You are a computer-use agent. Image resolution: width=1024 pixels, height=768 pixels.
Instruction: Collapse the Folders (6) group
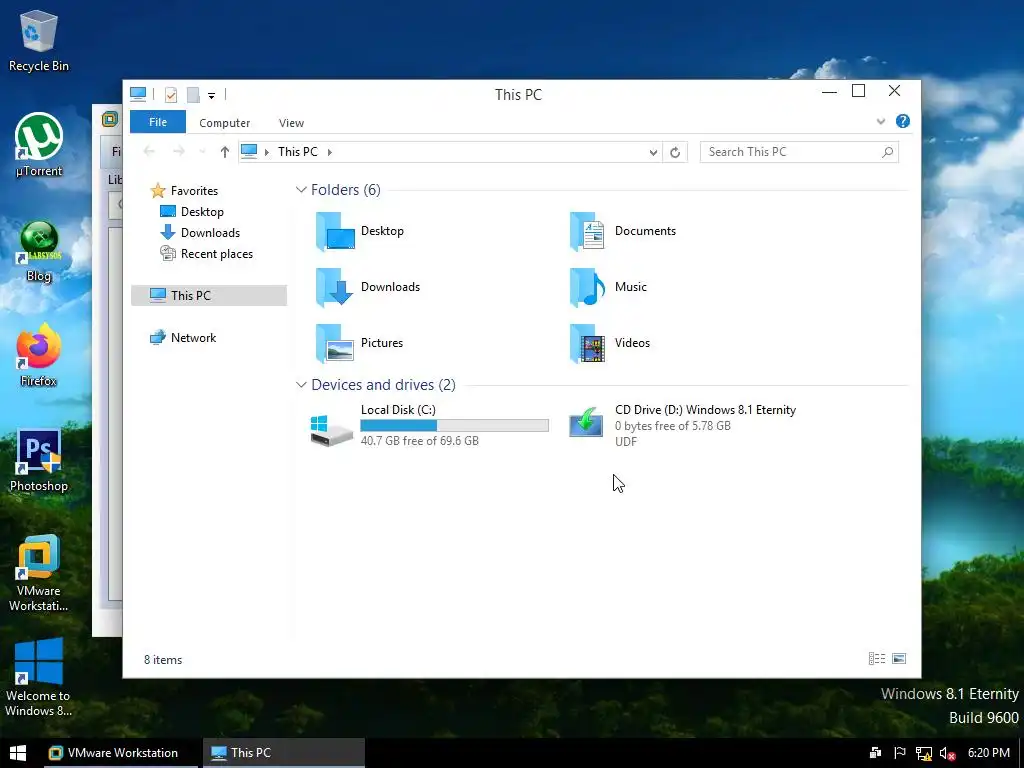[x=301, y=190]
